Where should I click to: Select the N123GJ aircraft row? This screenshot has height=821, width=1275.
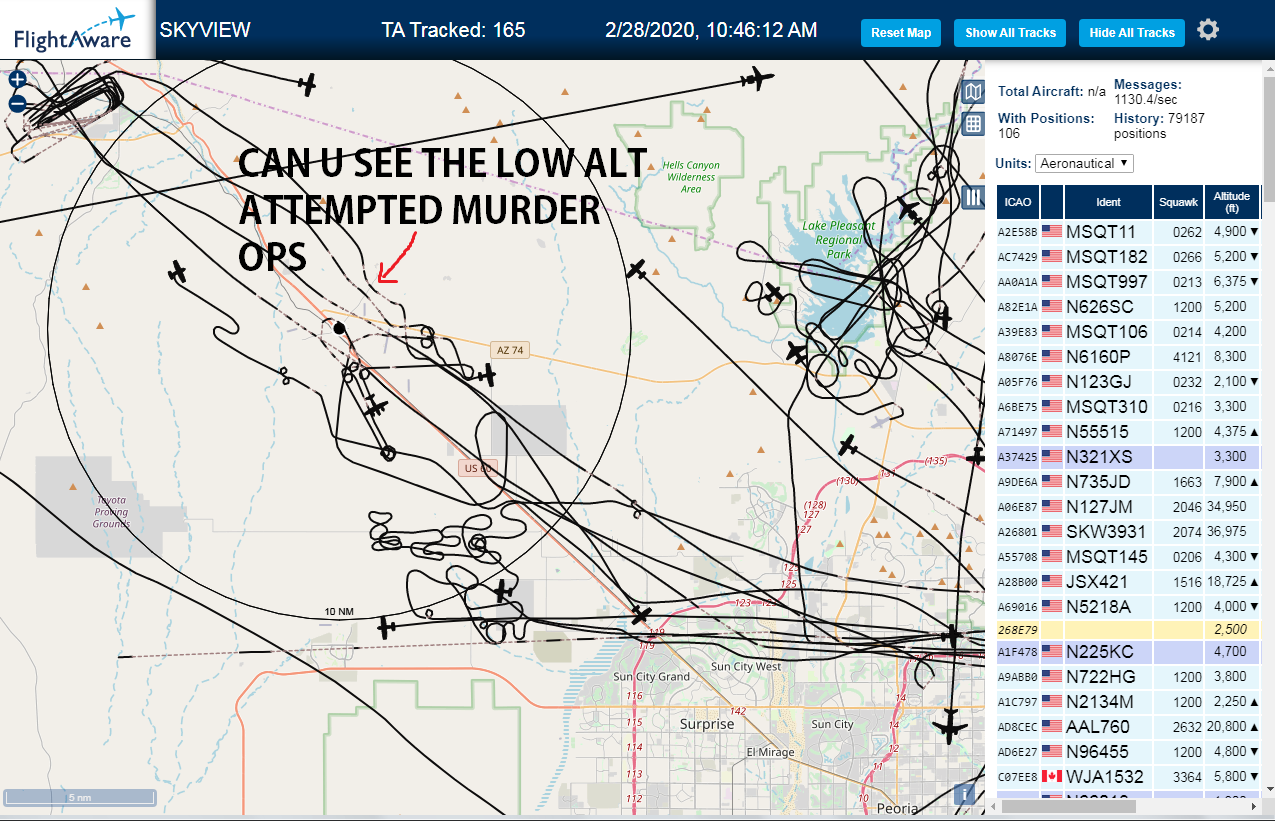point(1128,382)
